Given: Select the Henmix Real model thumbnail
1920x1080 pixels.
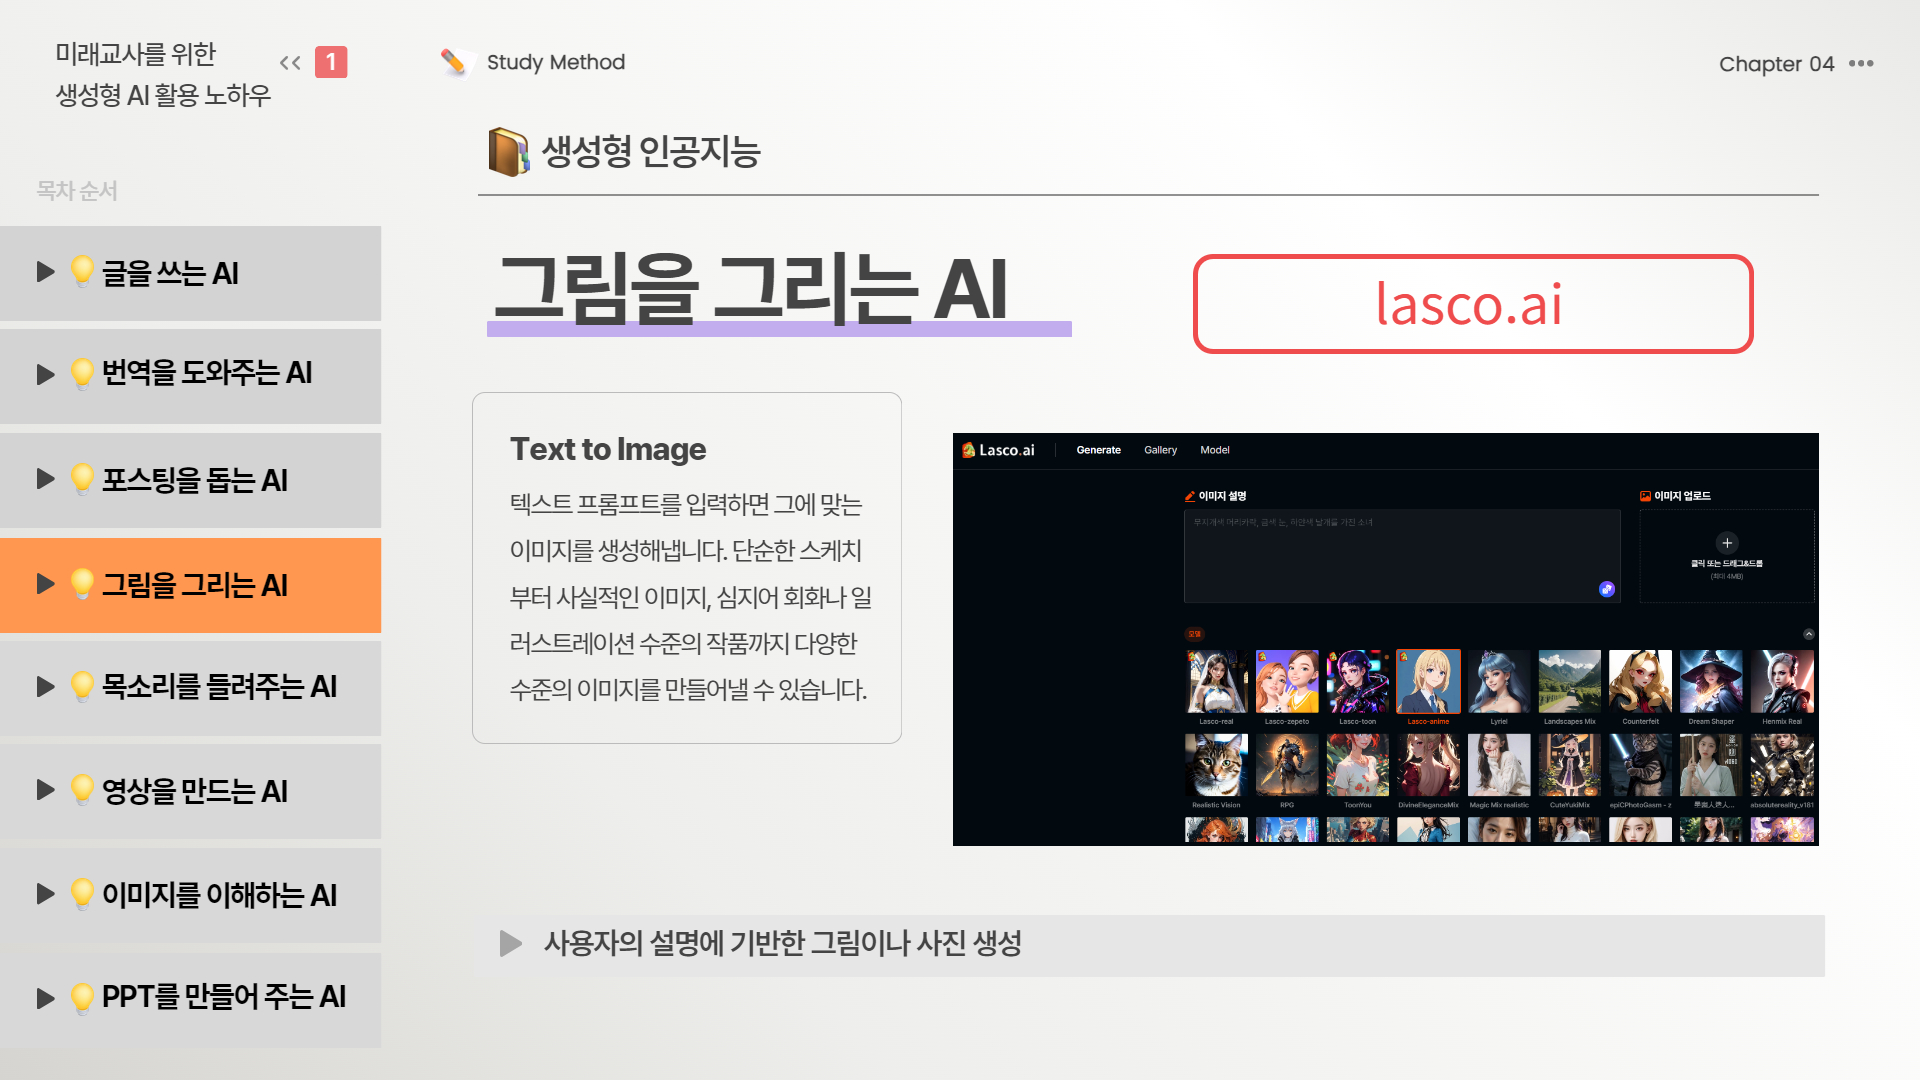Looking at the screenshot, I should click(1782, 681).
